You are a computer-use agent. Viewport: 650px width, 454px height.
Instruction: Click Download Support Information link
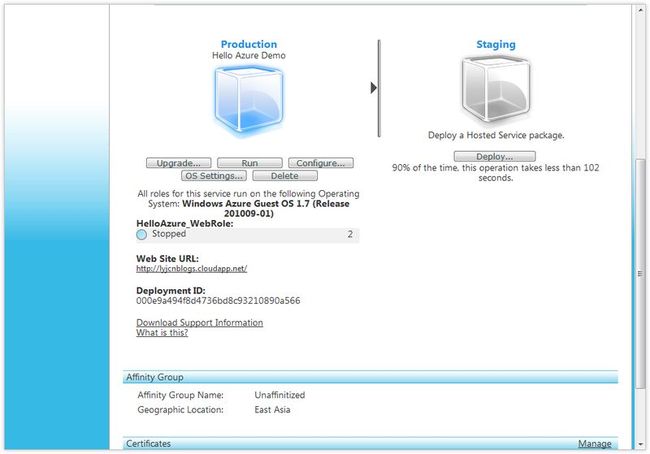pos(199,323)
